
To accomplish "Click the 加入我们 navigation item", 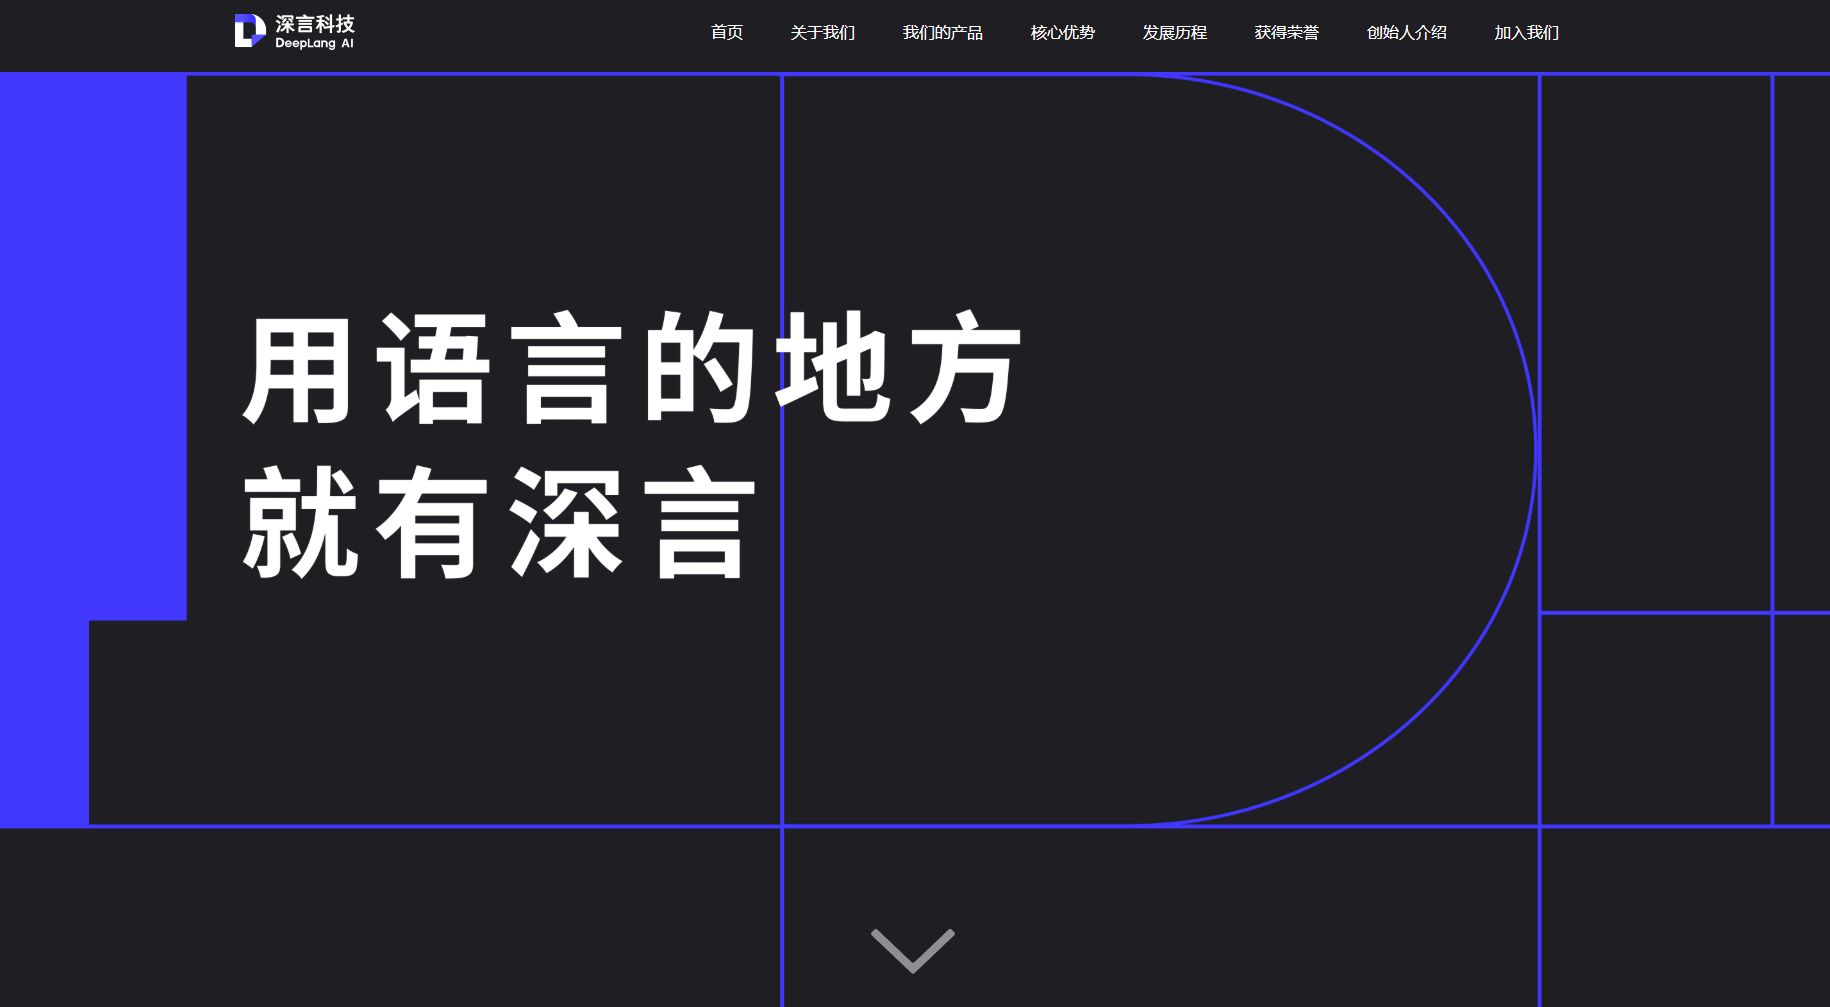I will click(1525, 32).
